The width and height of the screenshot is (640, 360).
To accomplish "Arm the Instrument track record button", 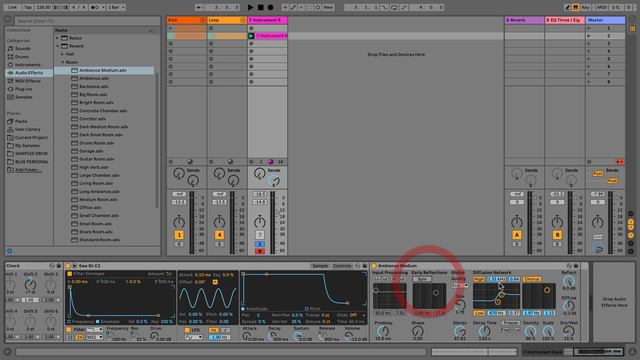I will [260, 251].
